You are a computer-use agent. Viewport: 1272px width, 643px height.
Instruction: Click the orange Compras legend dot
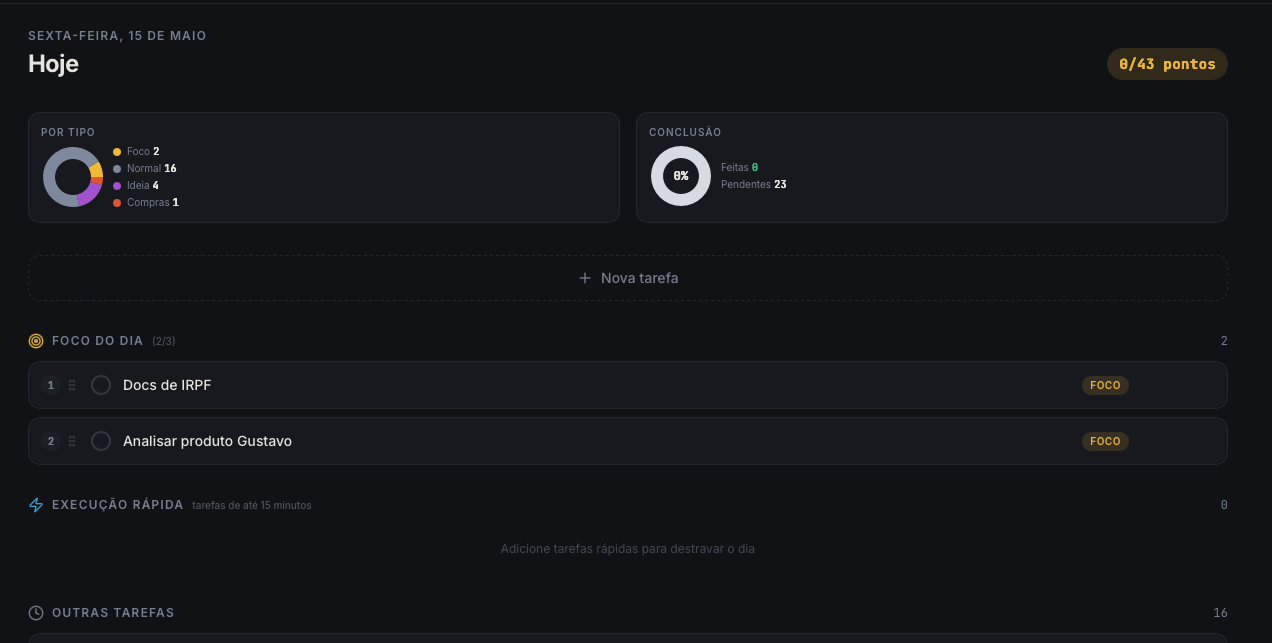coord(117,203)
